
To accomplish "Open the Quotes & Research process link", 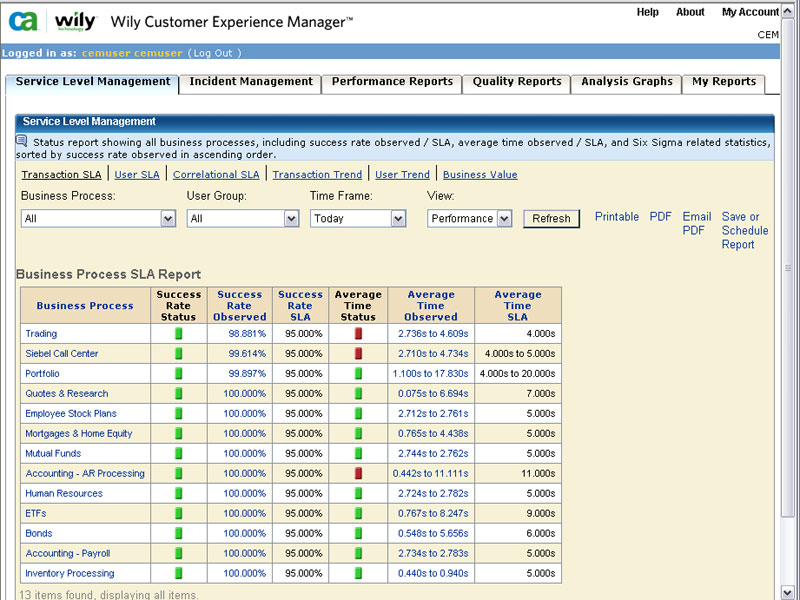I will 67,393.
